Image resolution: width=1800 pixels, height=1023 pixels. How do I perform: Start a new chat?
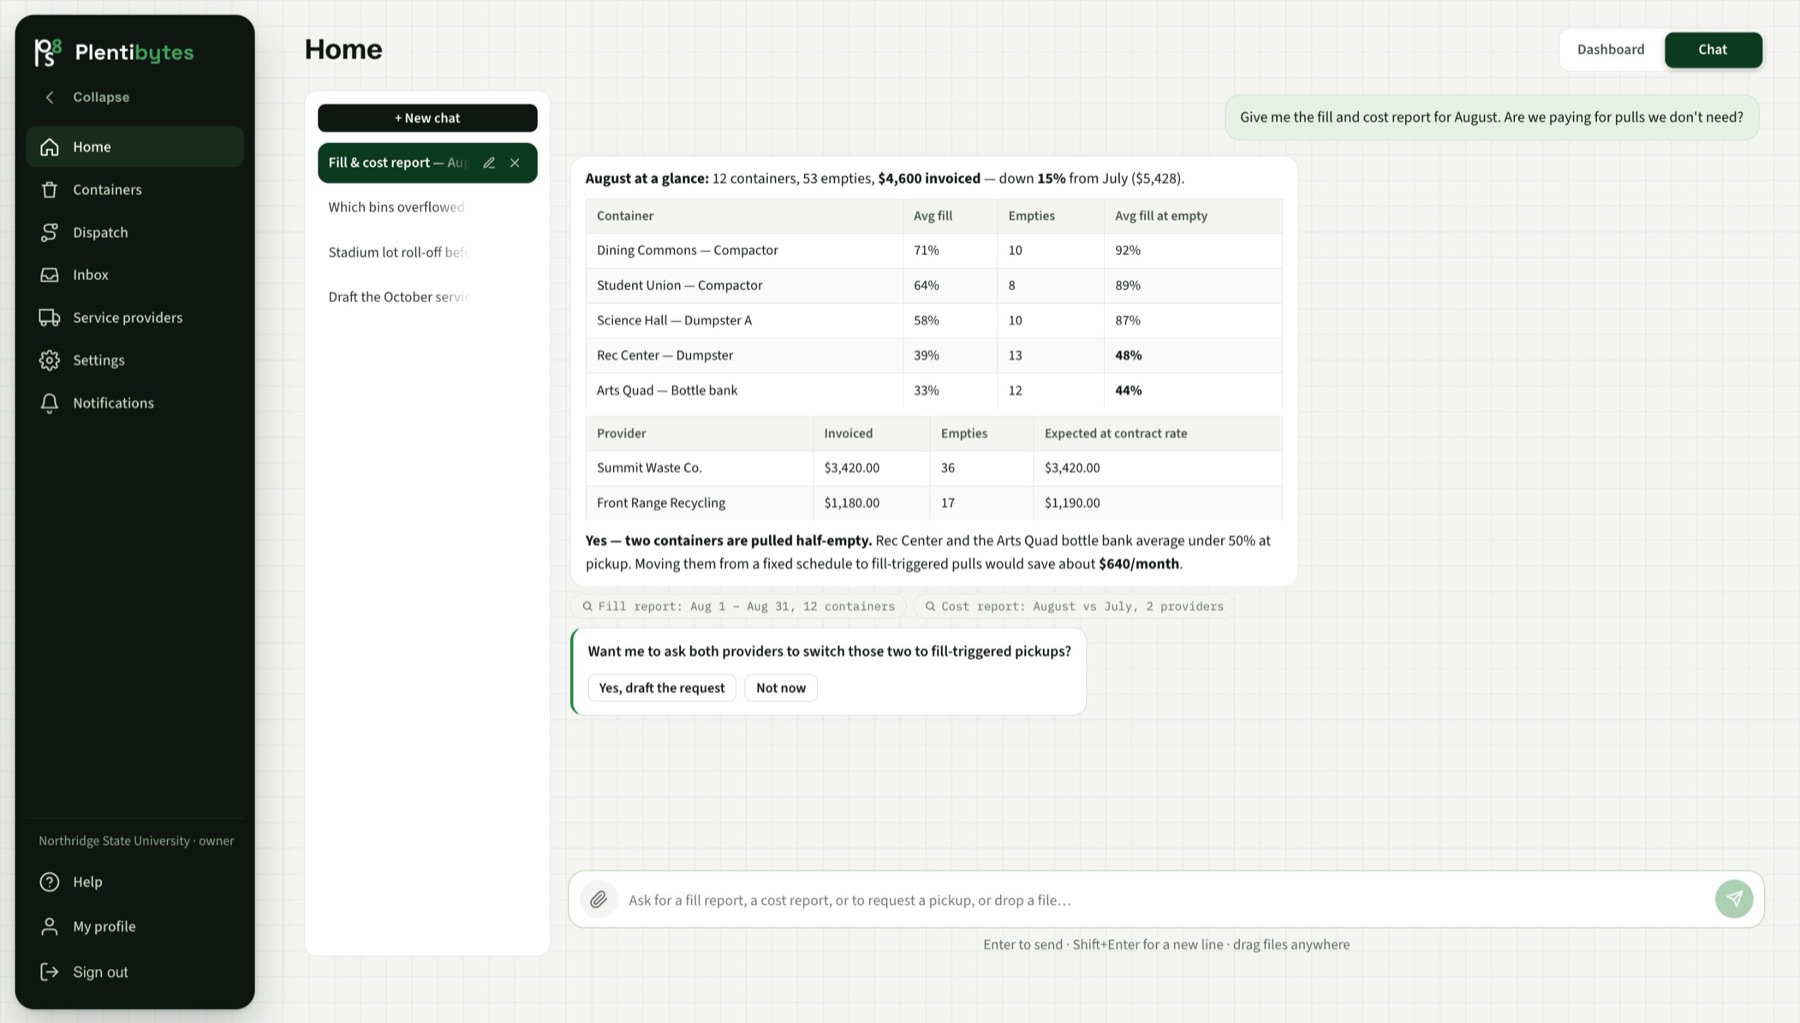coord(427,118)
